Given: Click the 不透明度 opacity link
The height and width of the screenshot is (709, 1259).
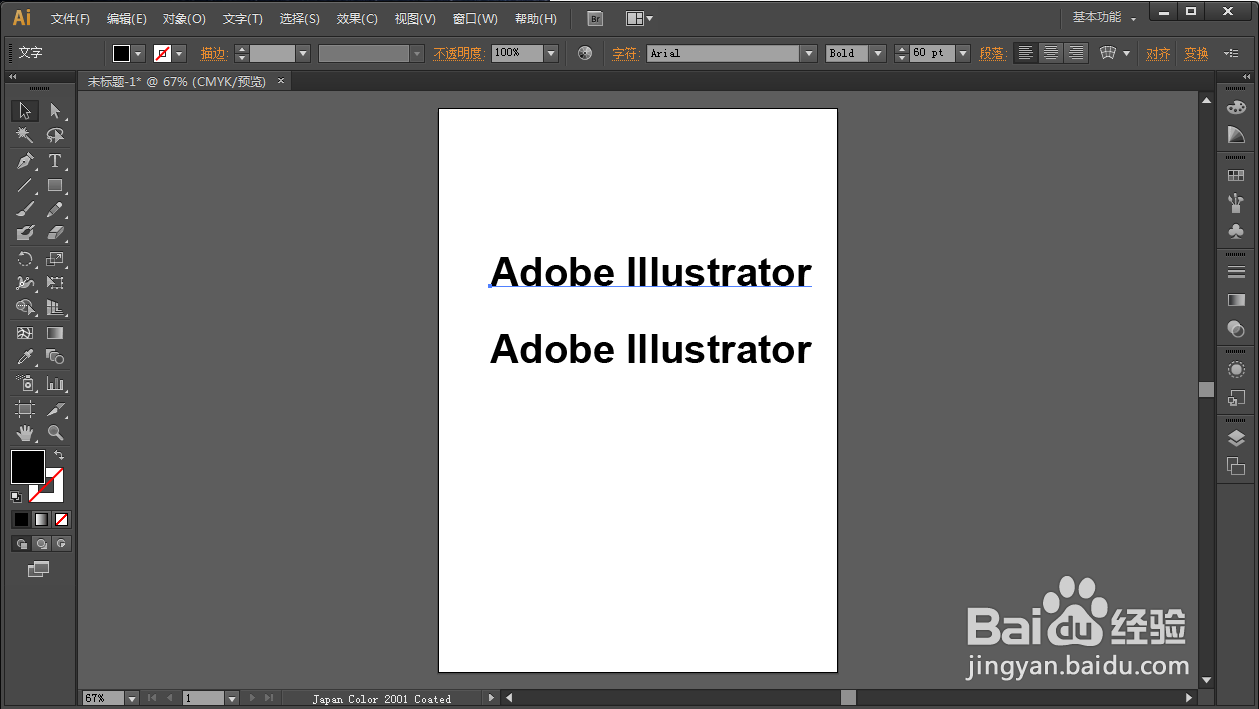Looking at the screenshot, I should pos(459,53).
